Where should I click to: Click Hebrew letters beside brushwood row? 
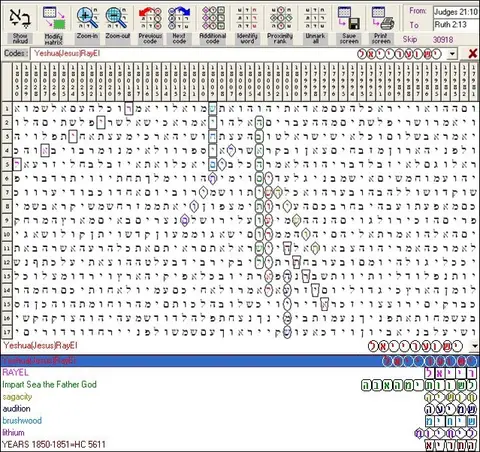pyautogui.click(x=451, y=421)
